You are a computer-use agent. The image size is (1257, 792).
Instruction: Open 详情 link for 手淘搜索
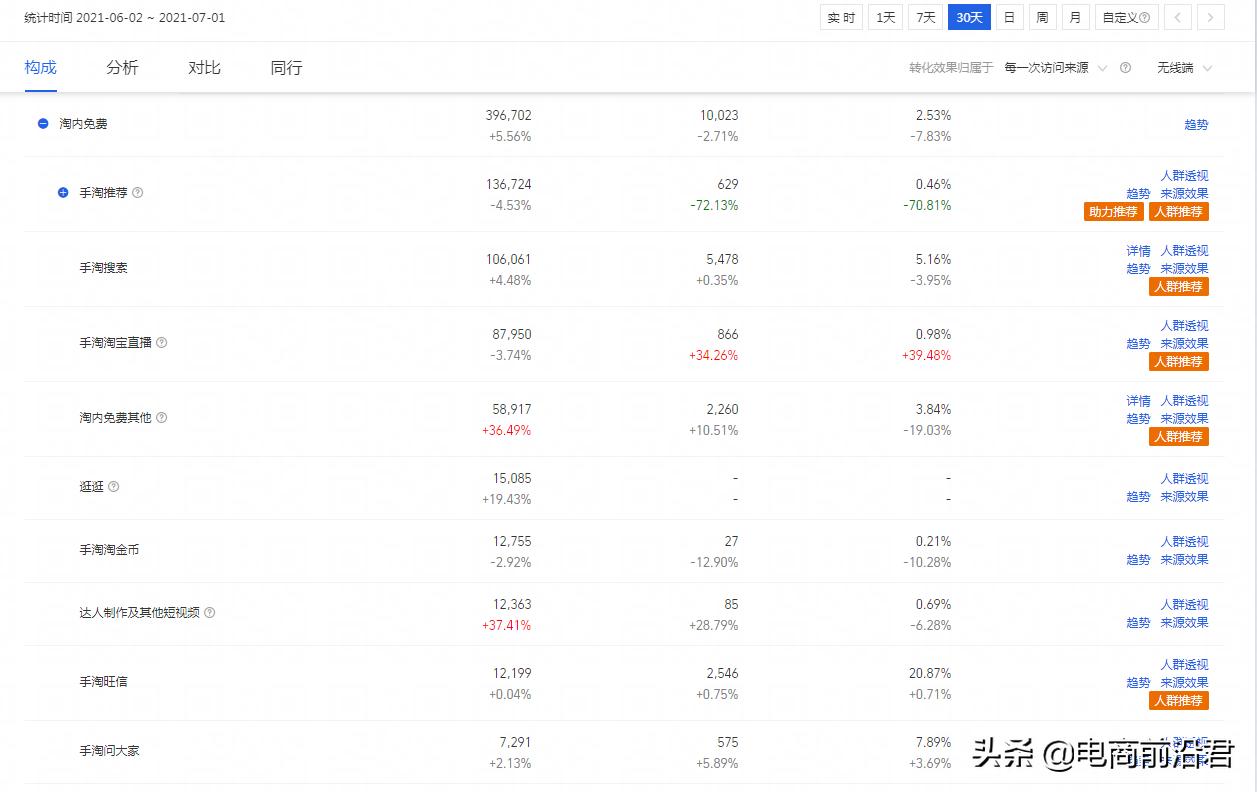pyautogui.click(x=1138, y=250)
